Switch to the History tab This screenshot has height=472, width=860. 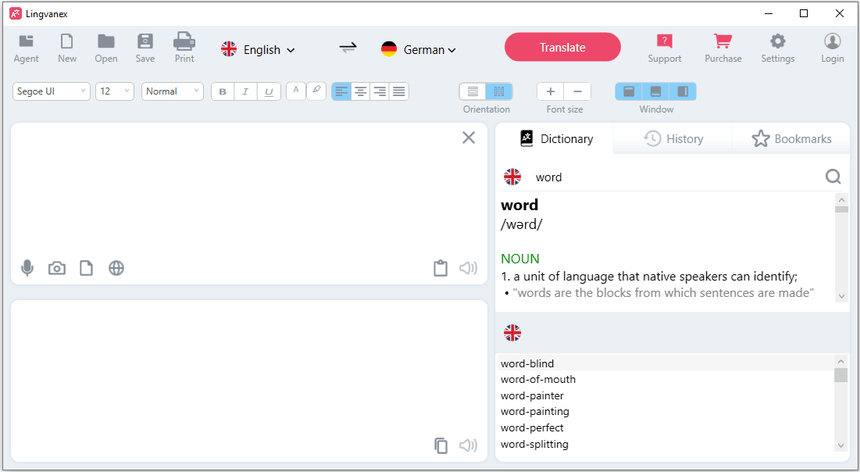[x=673, y=139]
